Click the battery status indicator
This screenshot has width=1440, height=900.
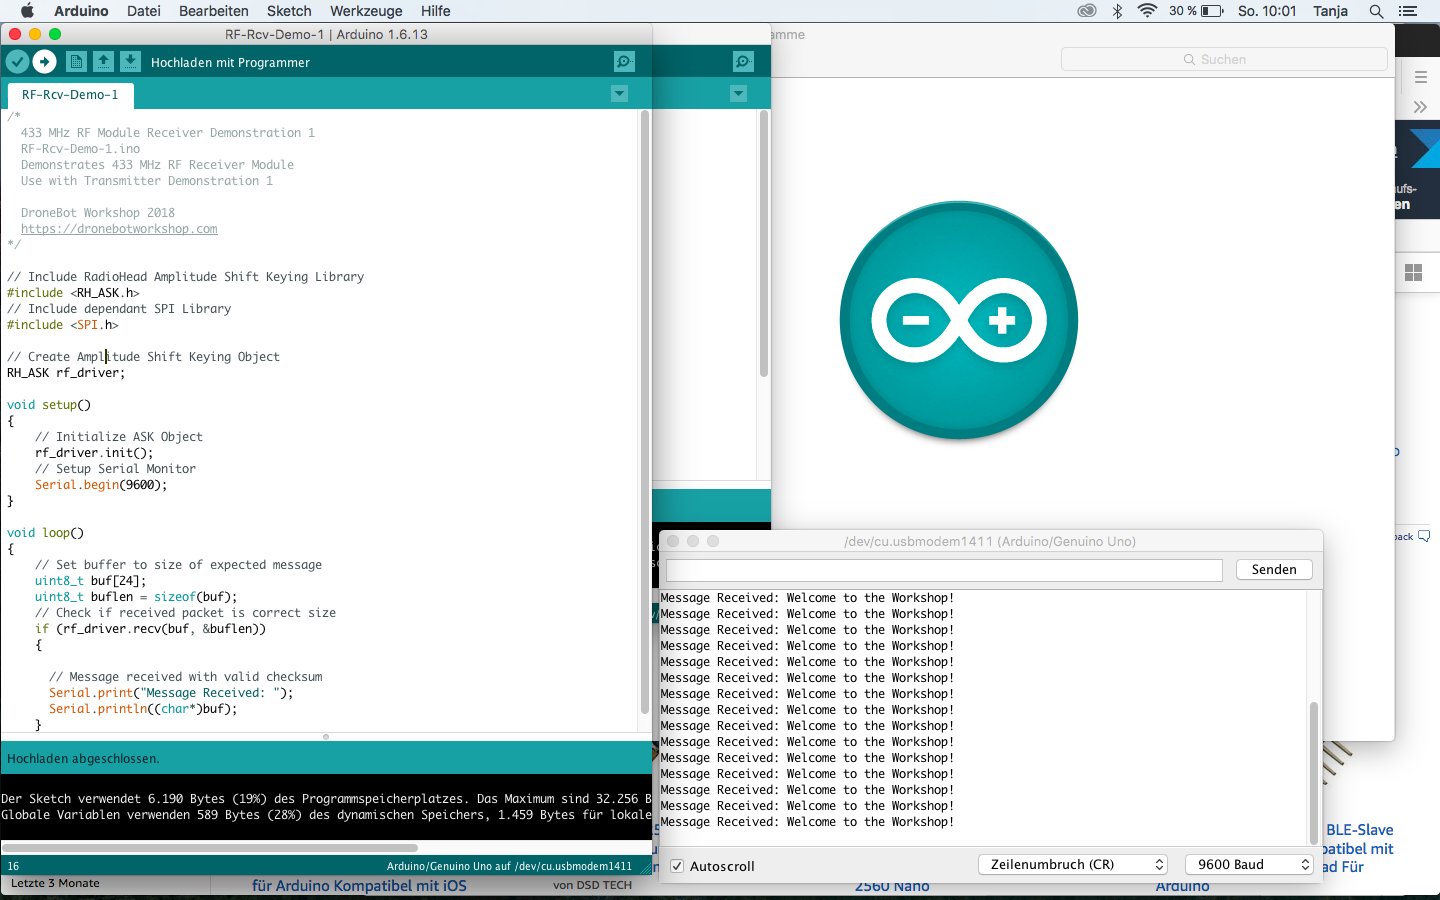click(x=1197, y=11)
